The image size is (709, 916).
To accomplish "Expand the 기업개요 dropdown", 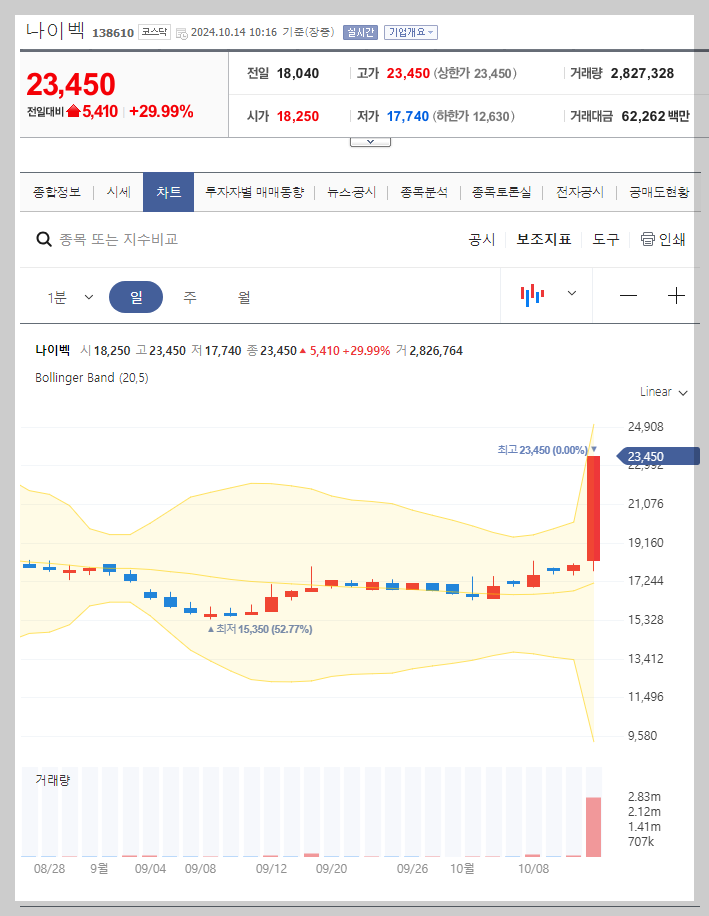I will click(409, 31).
